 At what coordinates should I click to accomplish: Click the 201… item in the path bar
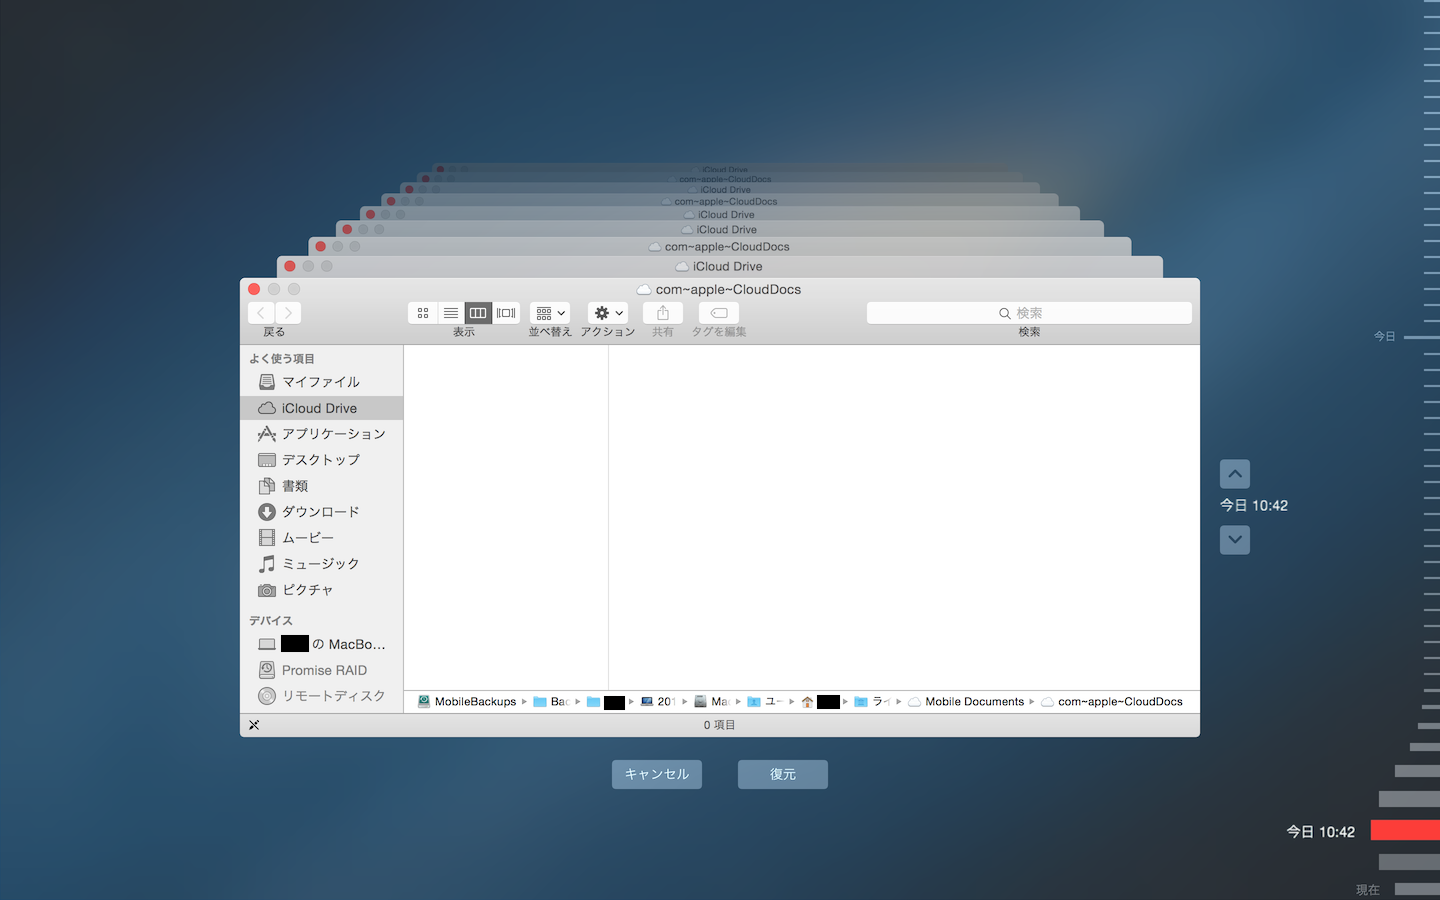coord(658,702)
